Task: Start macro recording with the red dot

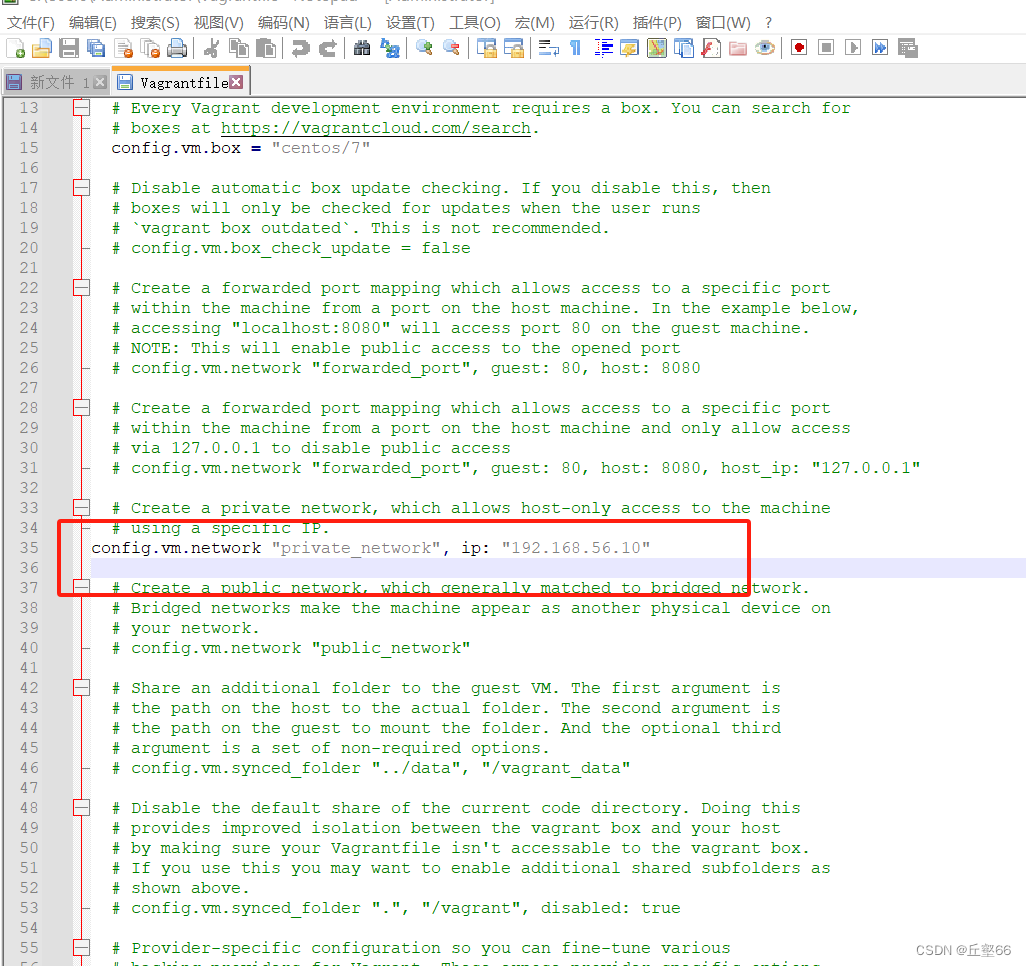Action: pyautogui.click(x=799, y=48)
